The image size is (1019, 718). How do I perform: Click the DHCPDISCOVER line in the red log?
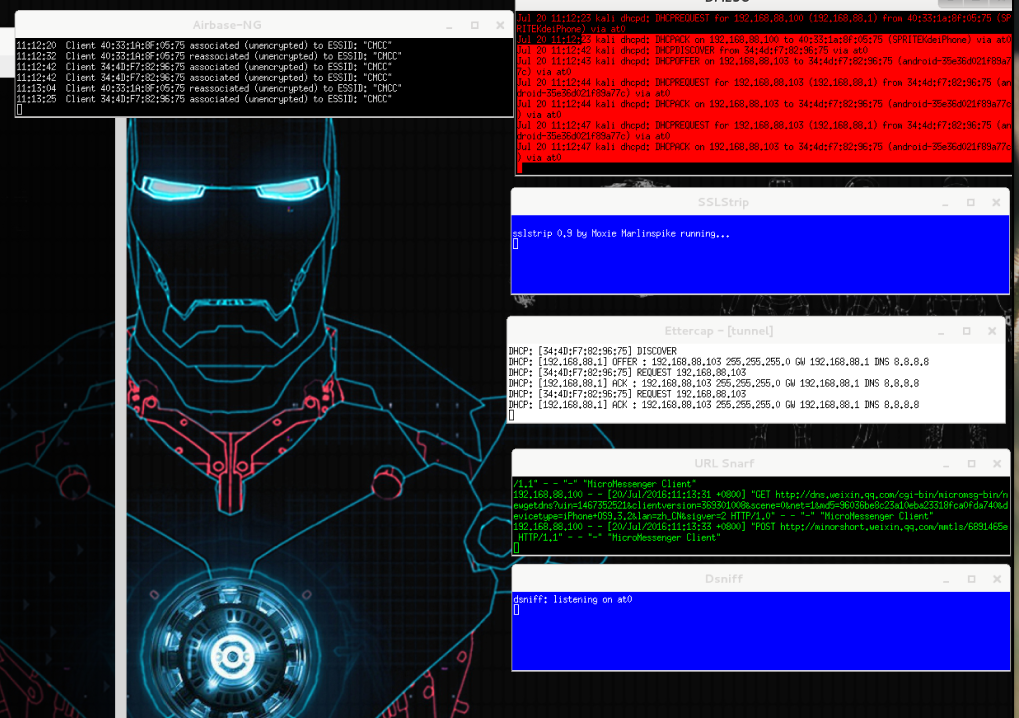tap(693, 51)
